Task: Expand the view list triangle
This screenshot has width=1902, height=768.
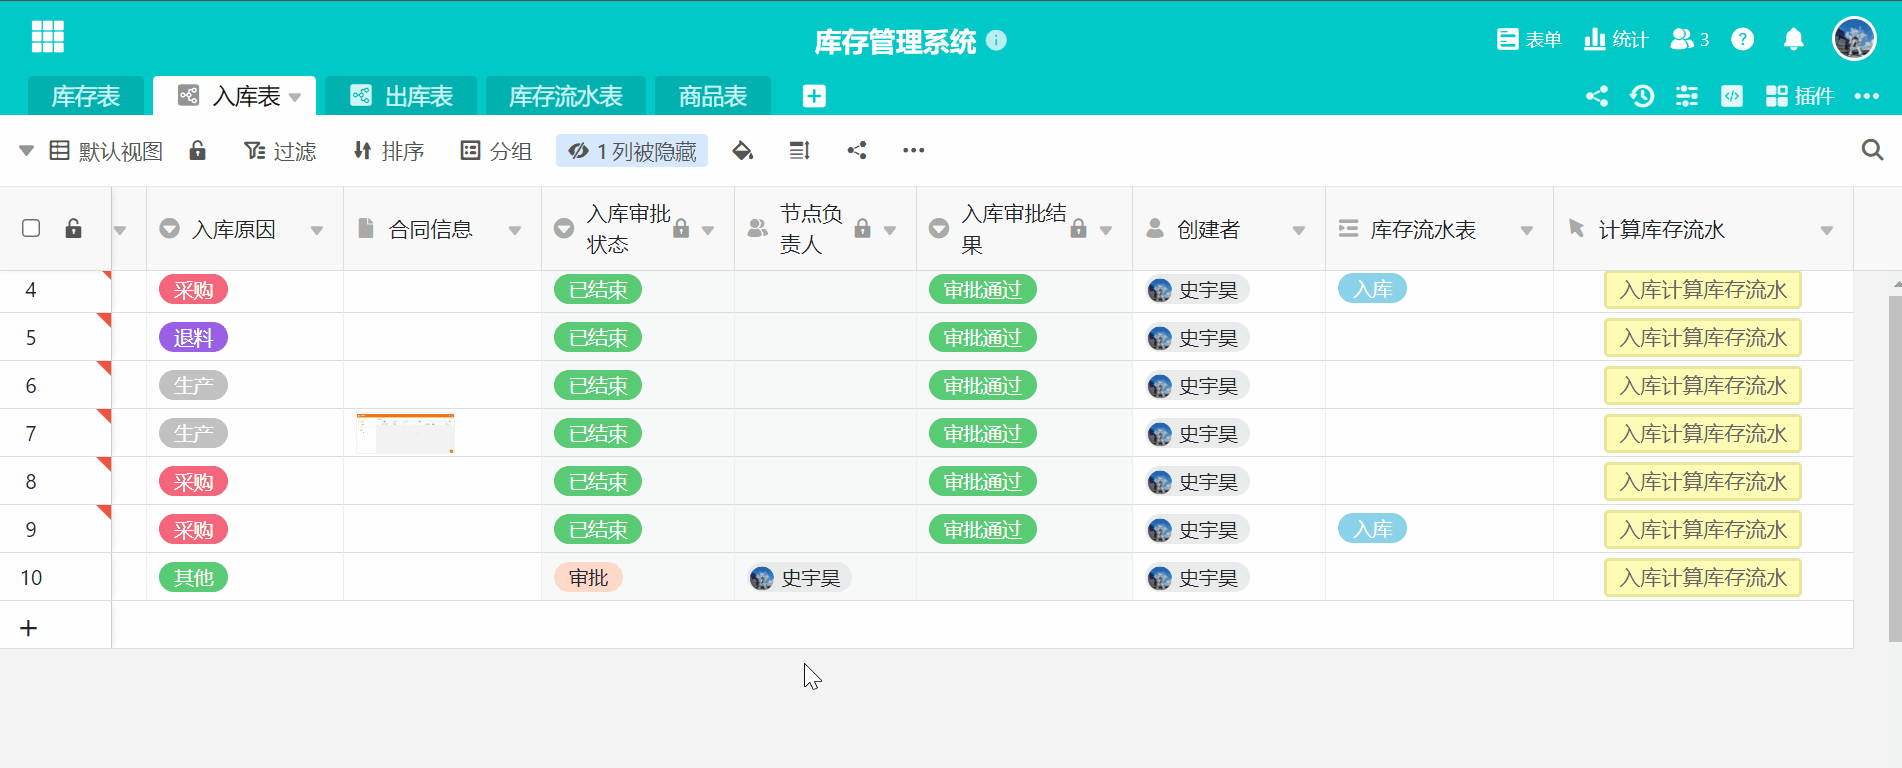Action: pos(27,151)
